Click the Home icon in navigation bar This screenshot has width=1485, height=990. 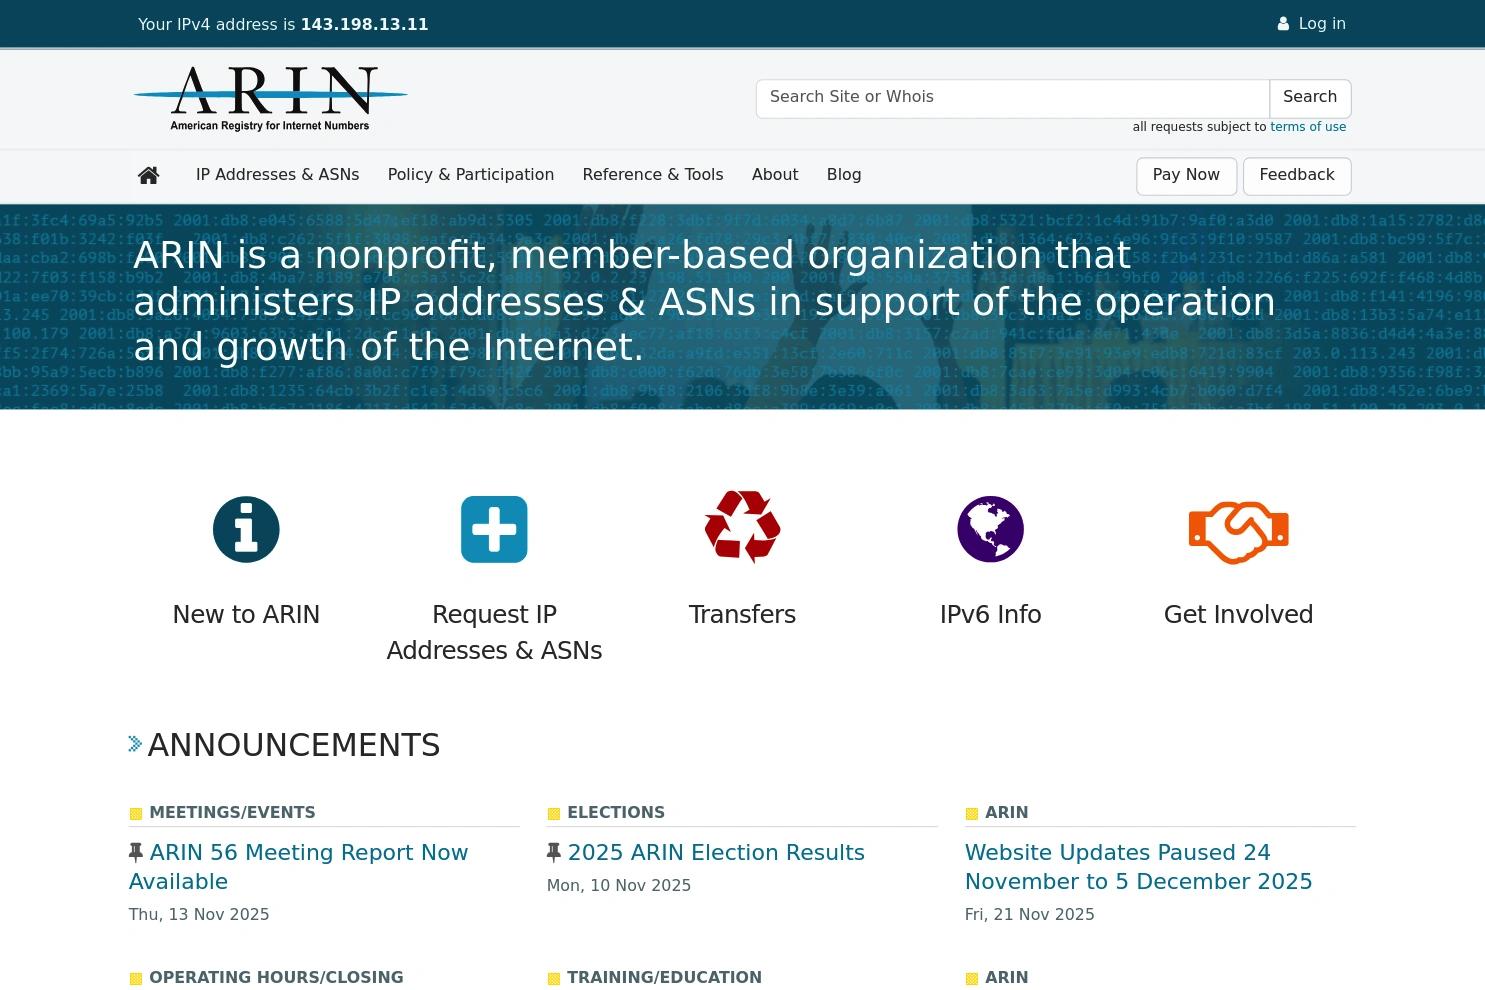(149, 175)
